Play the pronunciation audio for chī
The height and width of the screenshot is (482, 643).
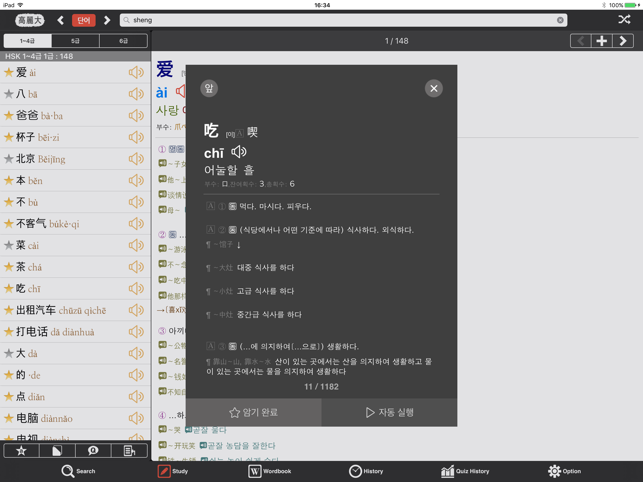(239, 153)
